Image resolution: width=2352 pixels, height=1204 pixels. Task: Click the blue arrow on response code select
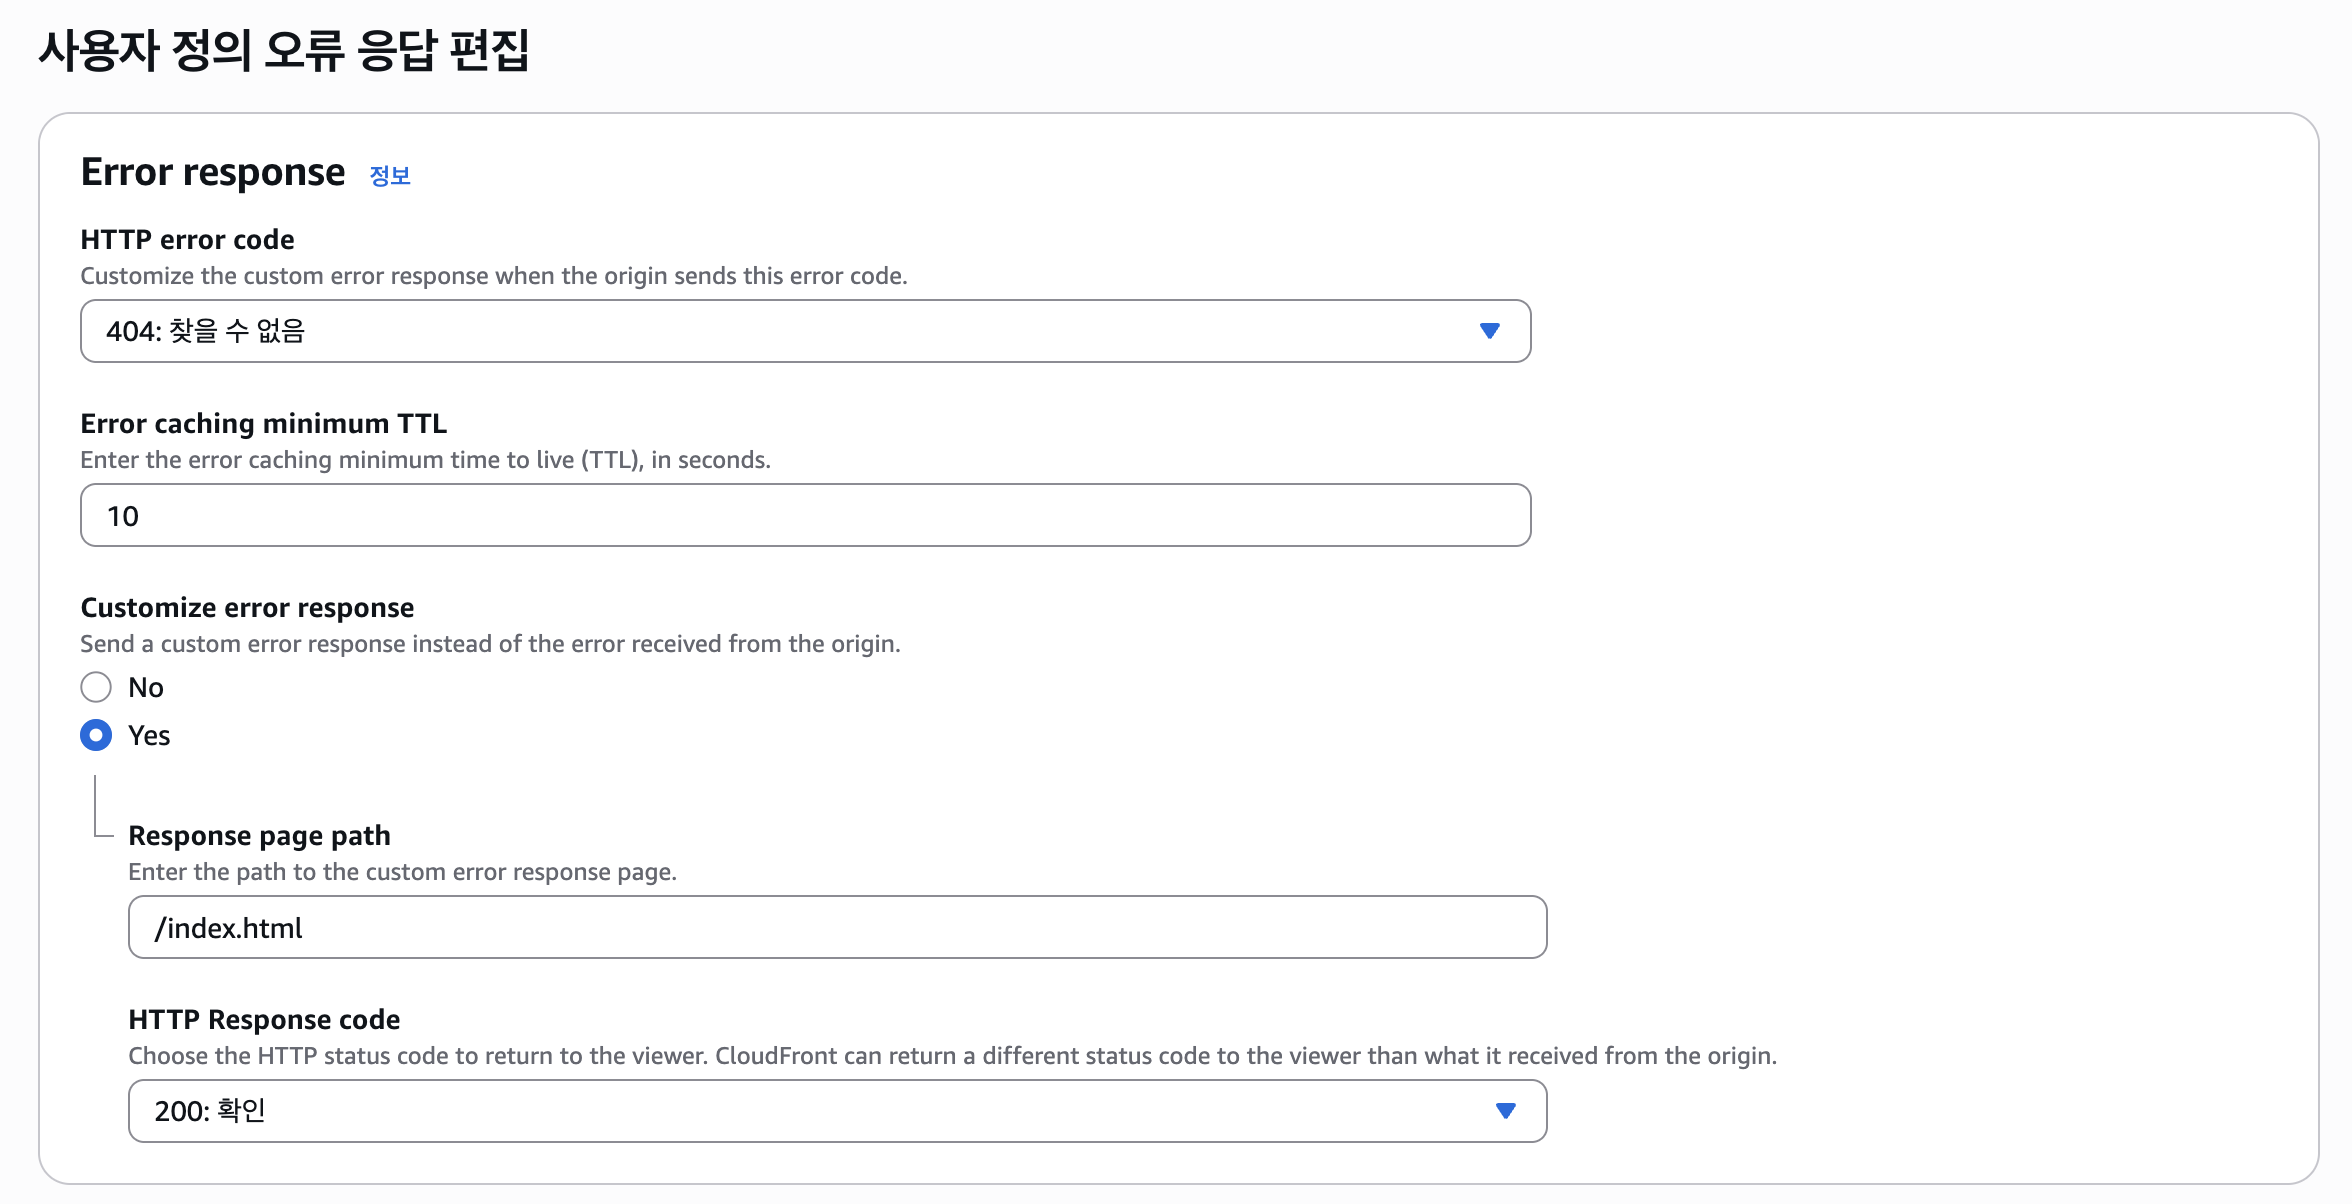pyautogui.click(x=1505, y=1111)
